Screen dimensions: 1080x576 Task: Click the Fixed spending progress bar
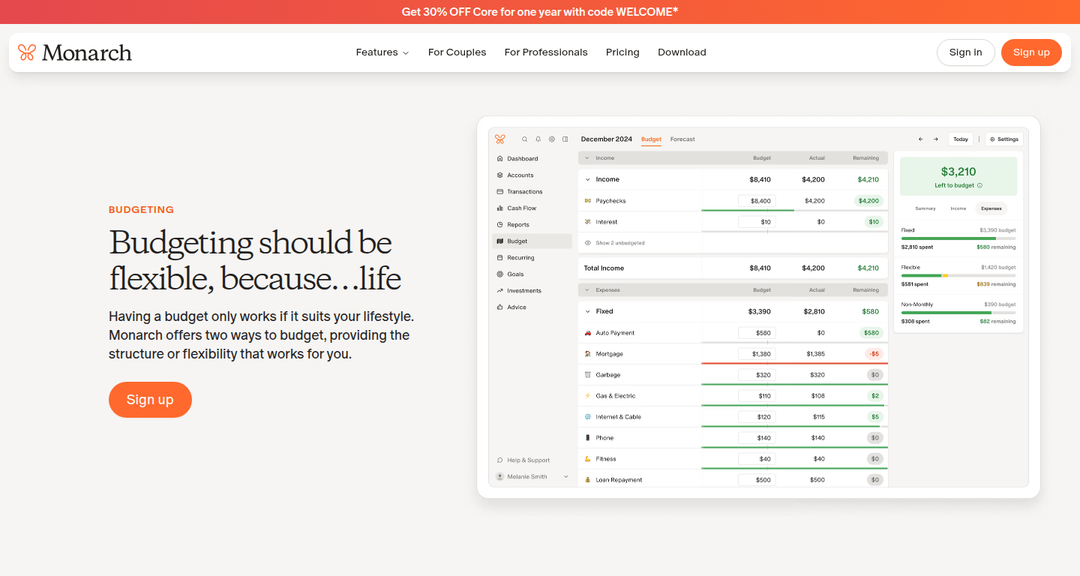pyautogui.click(x=958, y=238)
